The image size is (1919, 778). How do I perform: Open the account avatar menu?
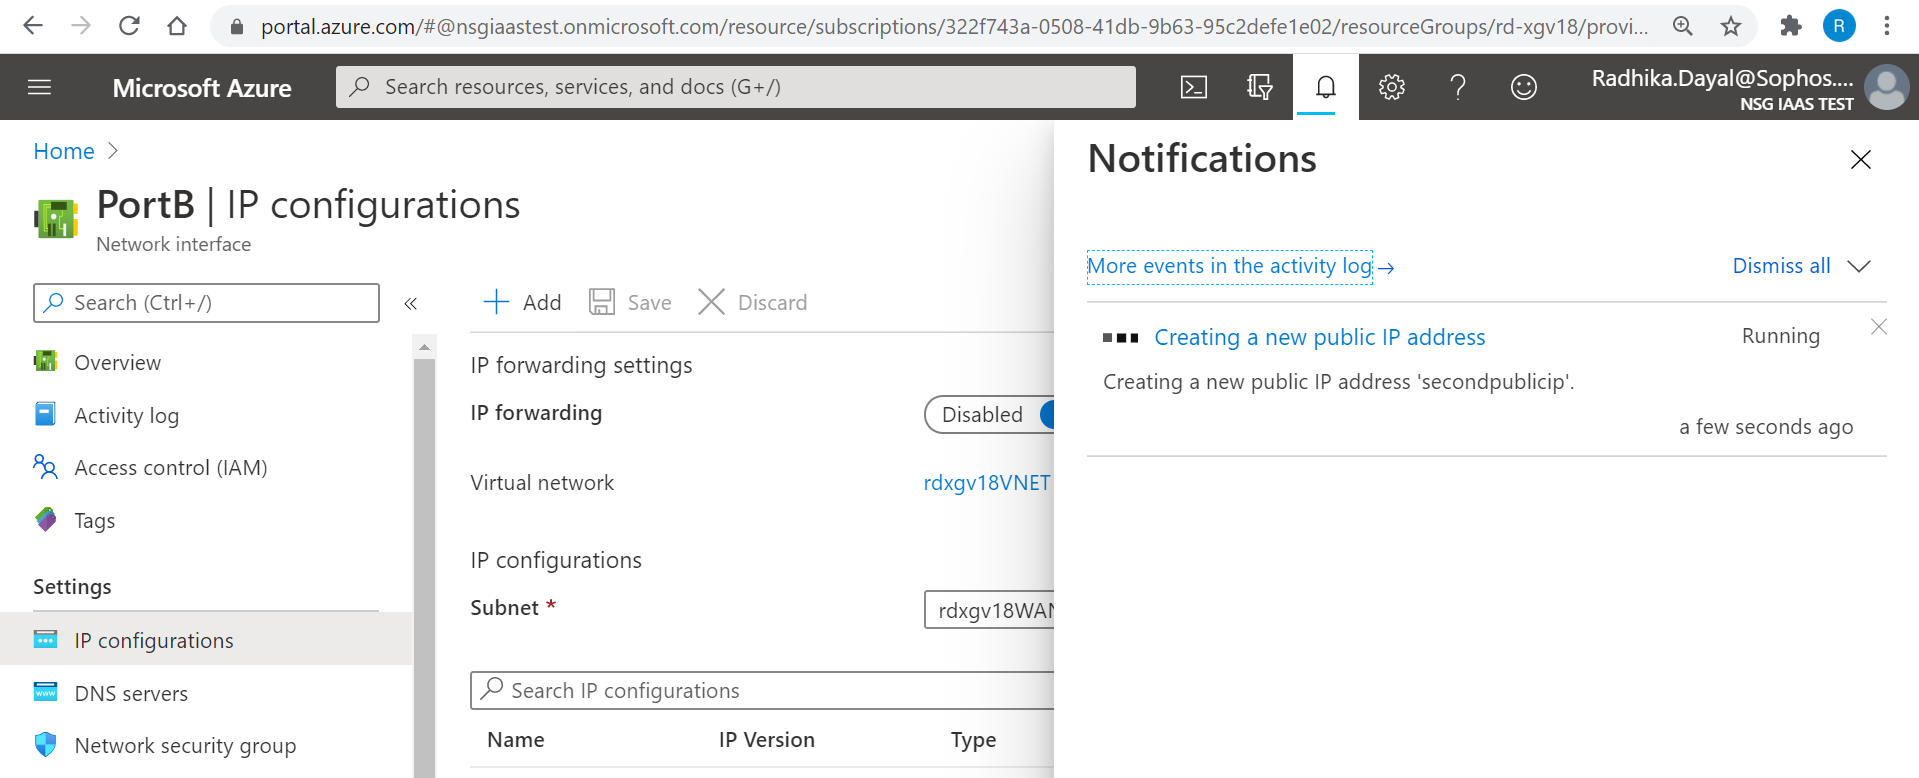point(1887,87)
